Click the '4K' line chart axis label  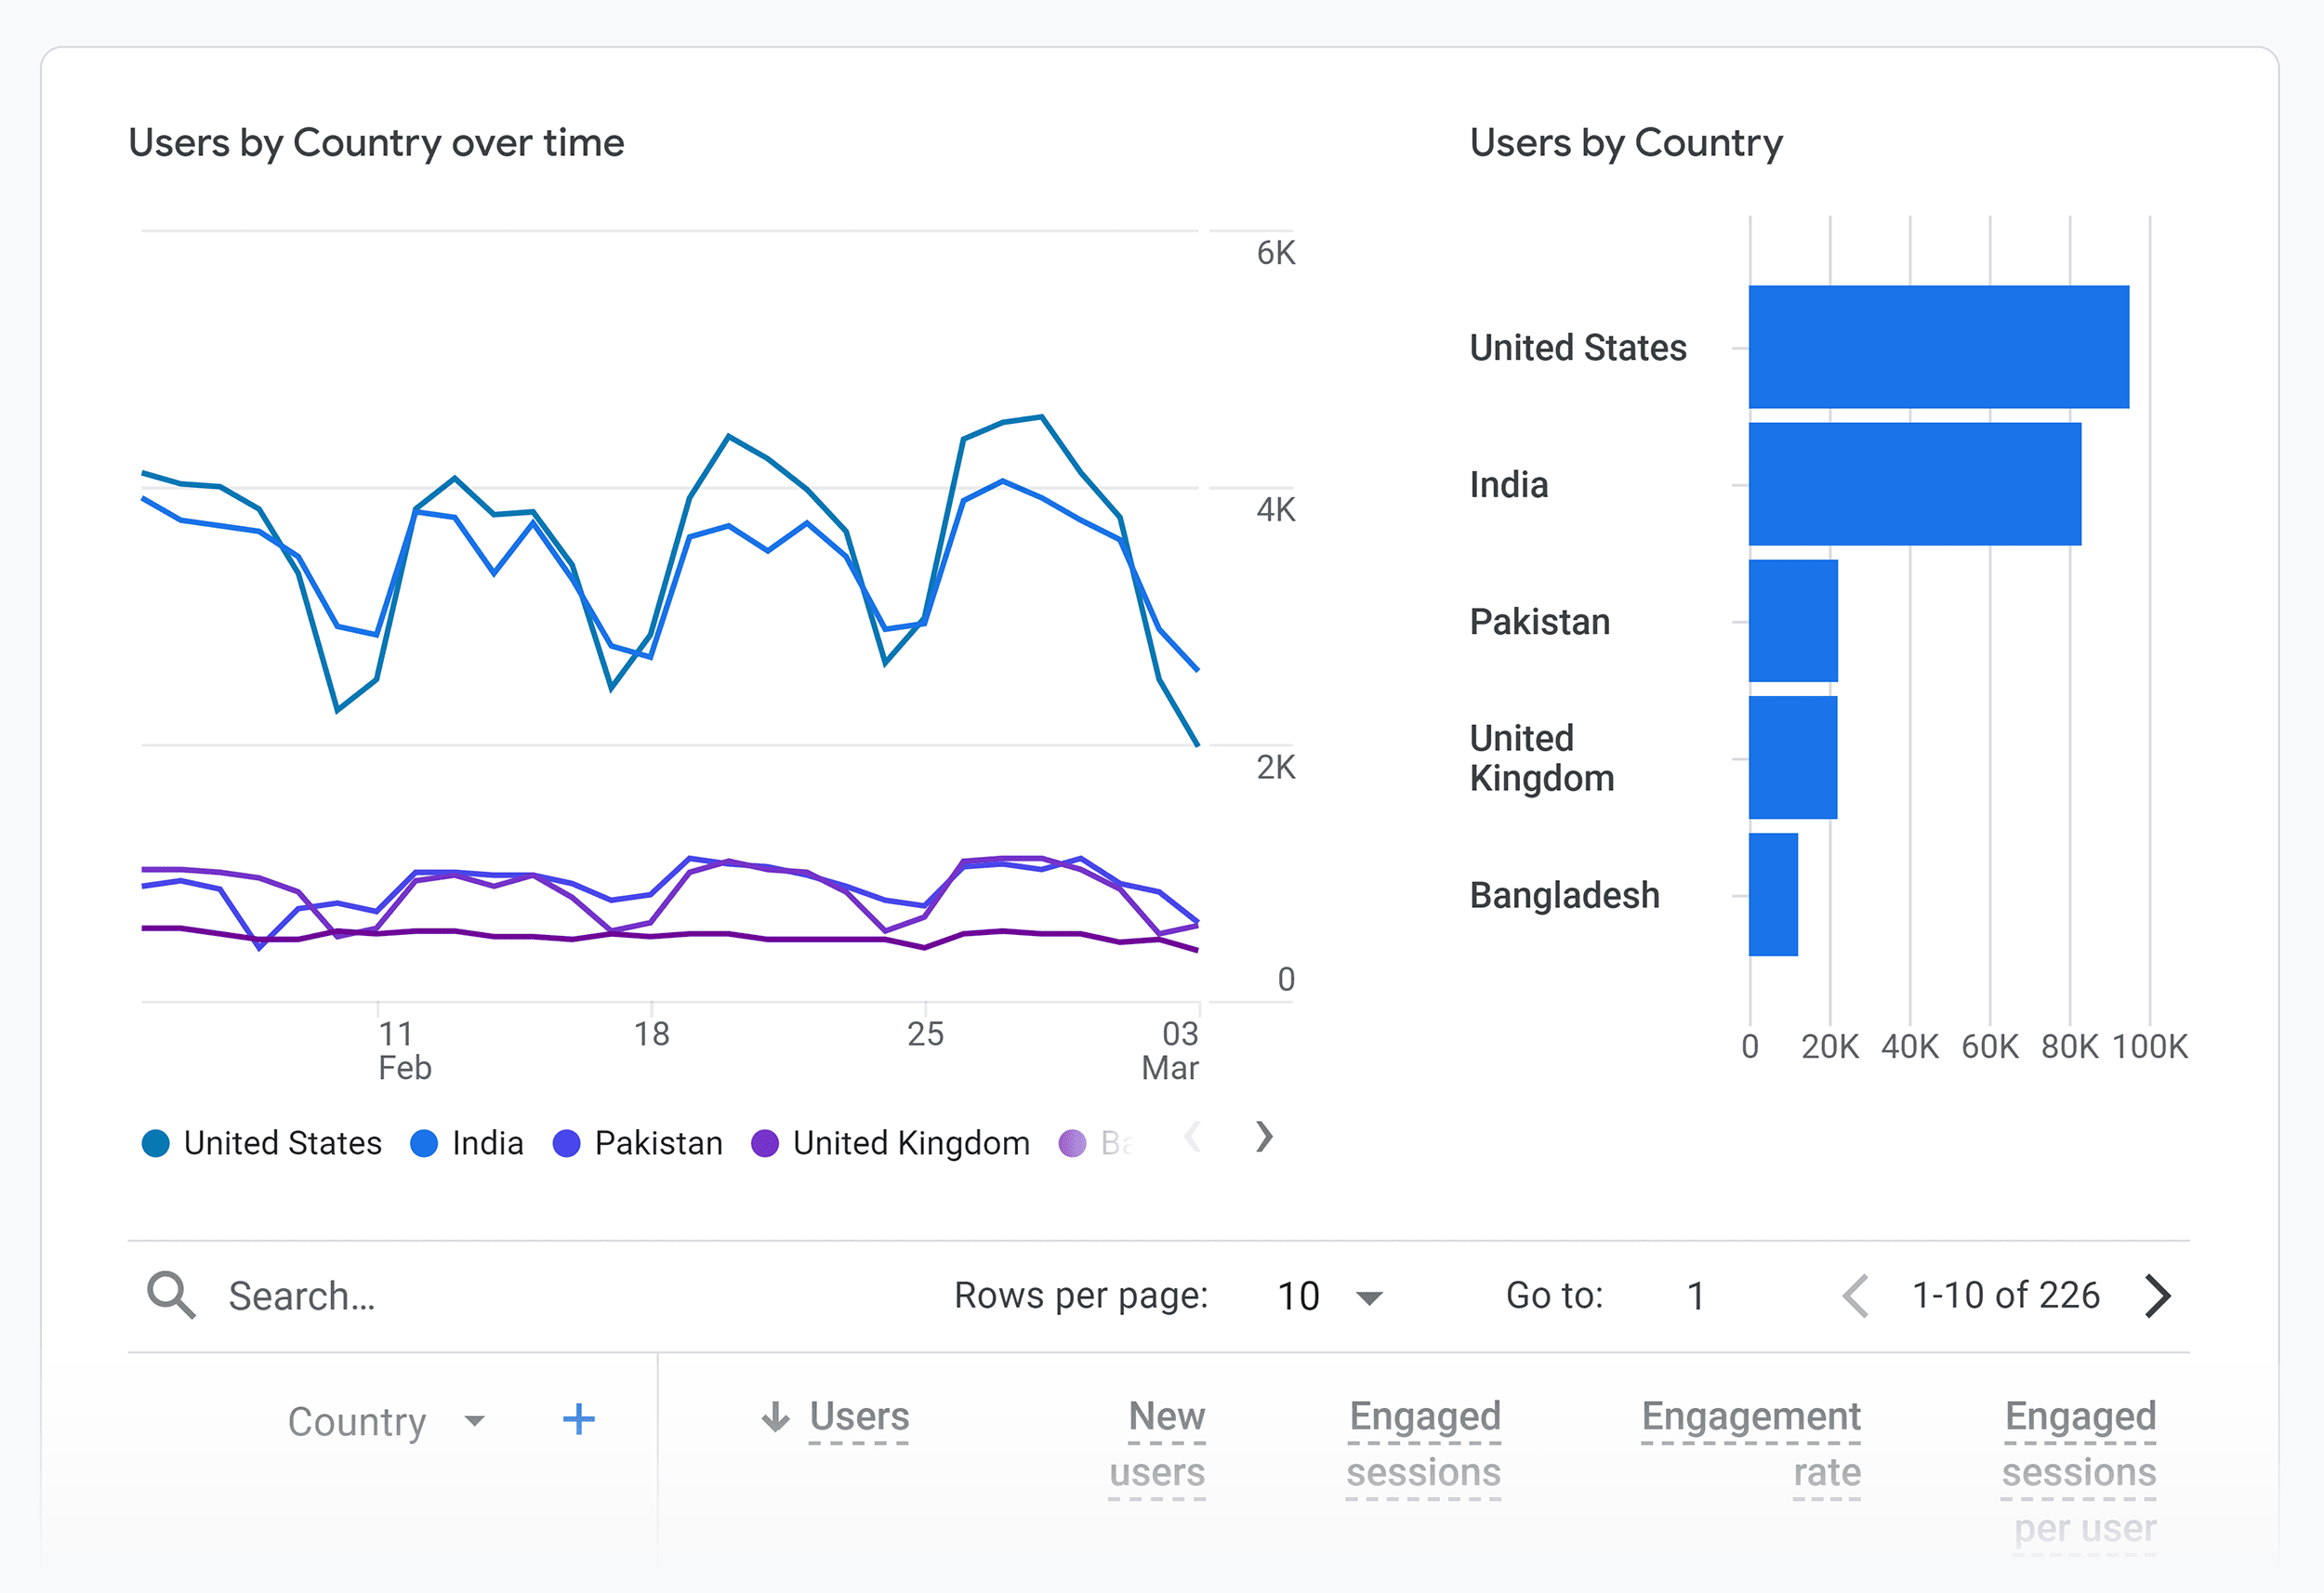coord(1276,510)
